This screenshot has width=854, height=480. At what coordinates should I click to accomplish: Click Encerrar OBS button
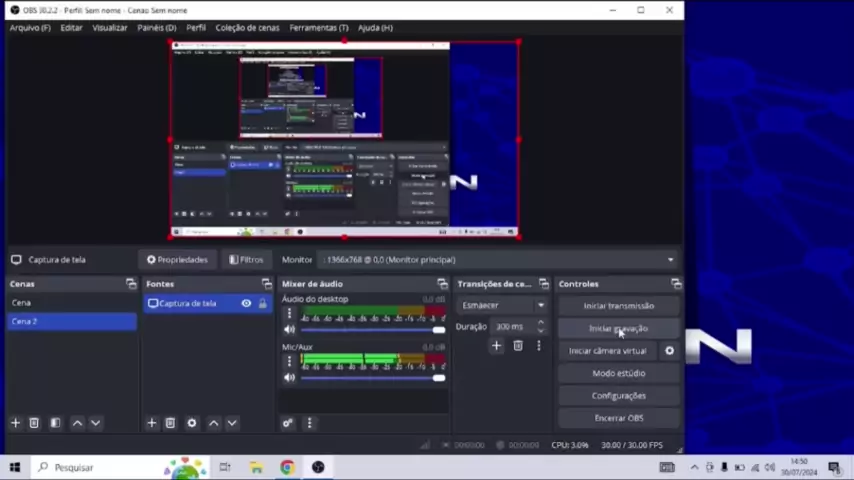619,418
